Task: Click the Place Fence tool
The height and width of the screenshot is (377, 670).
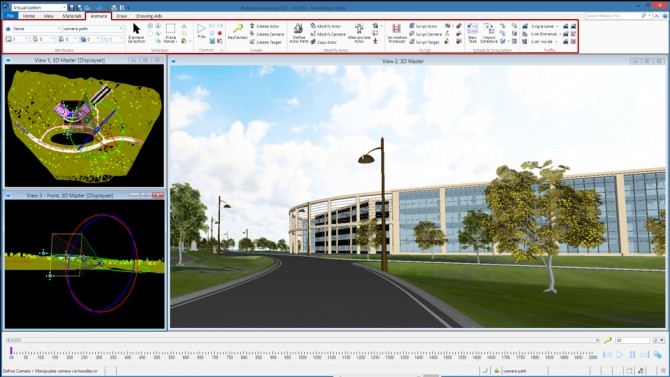Action: [170, 33]
